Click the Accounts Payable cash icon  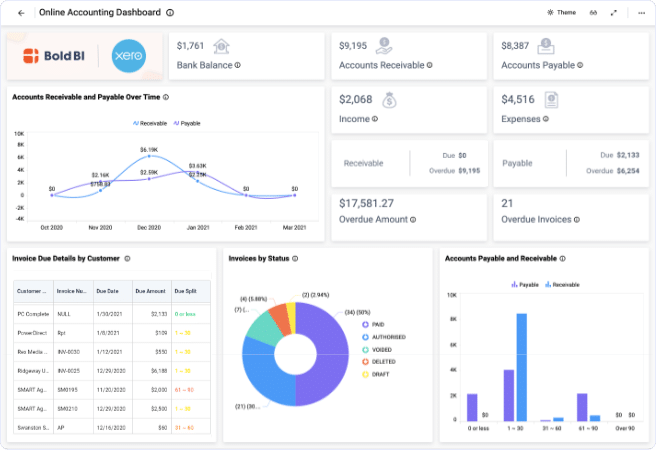tap(546, 46)
